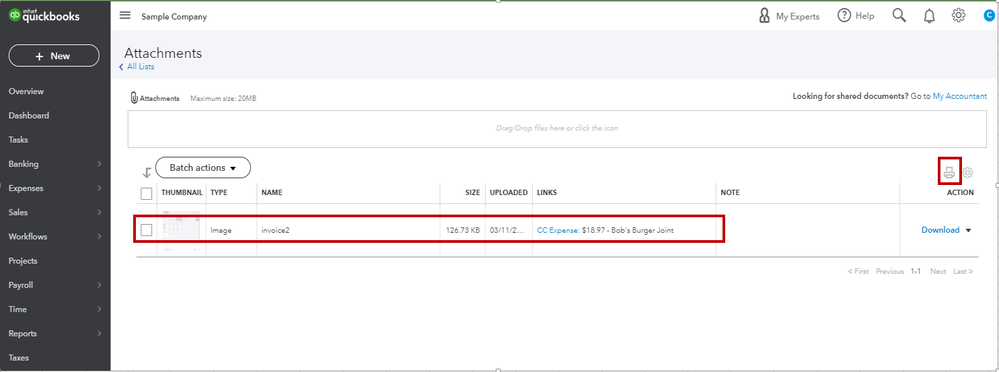Expand the Workflows menu
The image size is (999, 372).
pyautogui.click(x=55, y=236)
